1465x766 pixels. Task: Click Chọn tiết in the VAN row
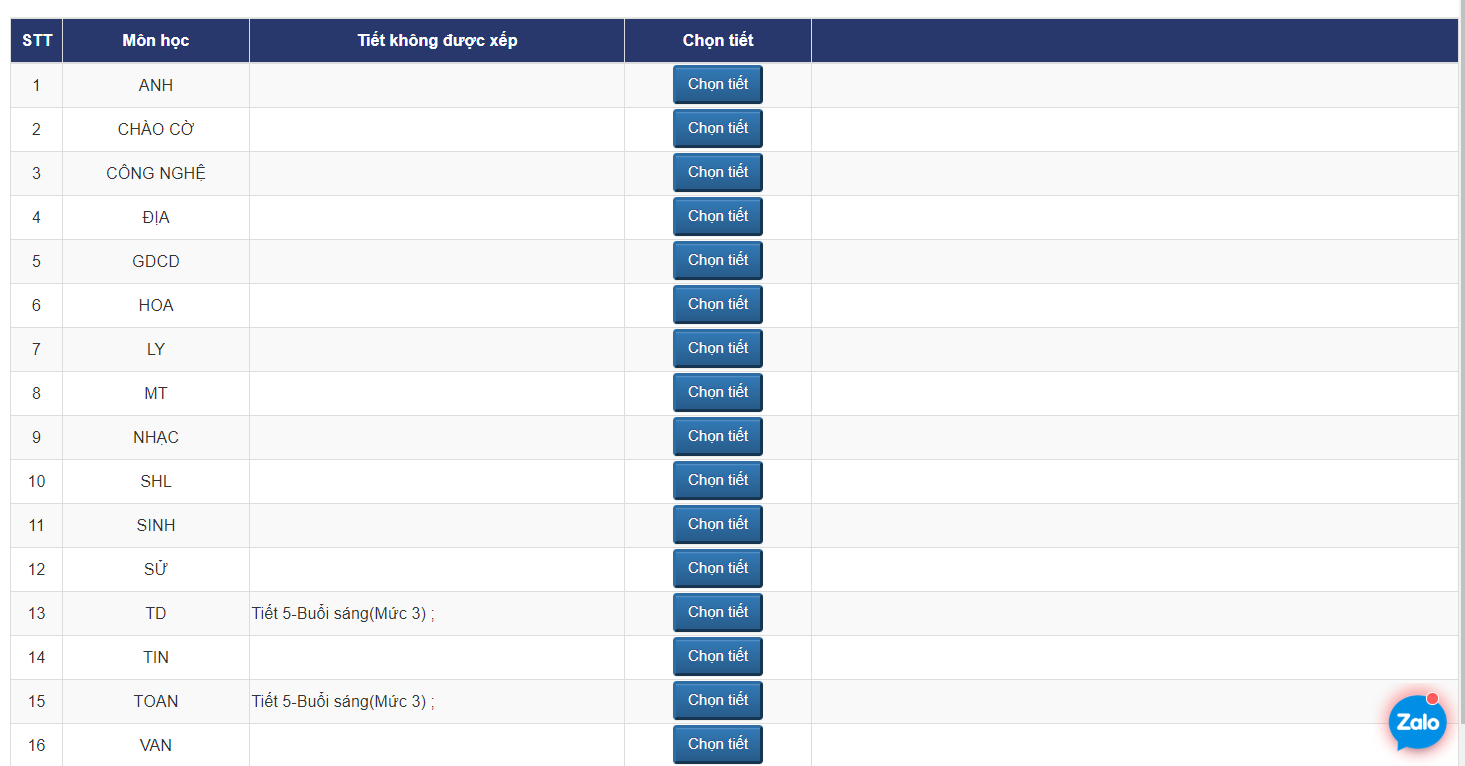(x=717, y=745)
